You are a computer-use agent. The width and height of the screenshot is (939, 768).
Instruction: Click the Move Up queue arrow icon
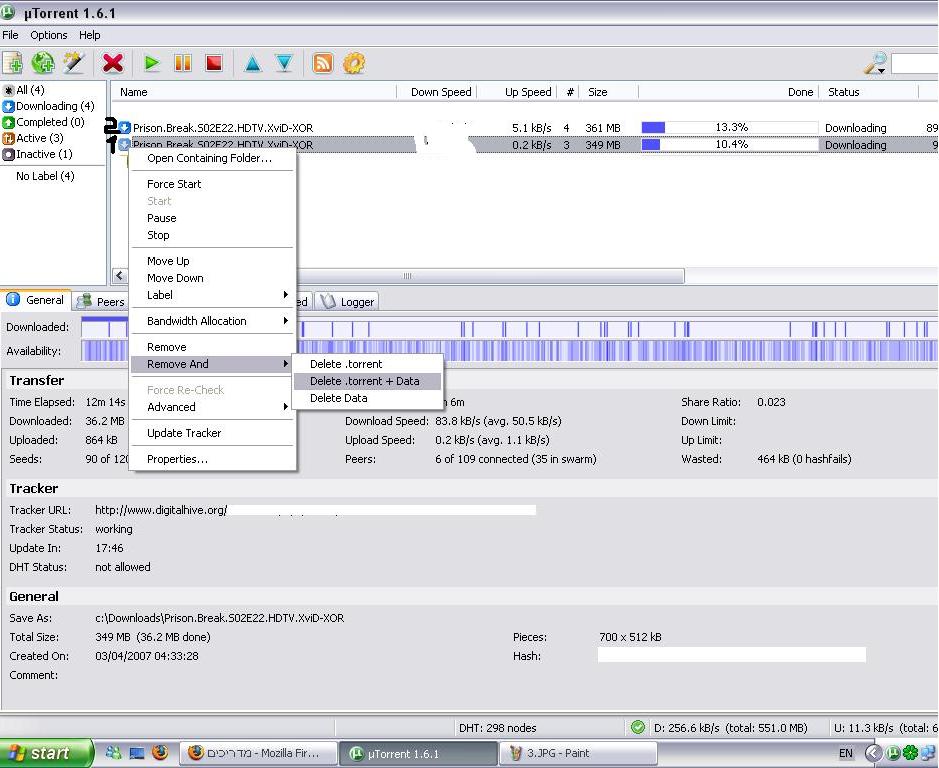253,63
